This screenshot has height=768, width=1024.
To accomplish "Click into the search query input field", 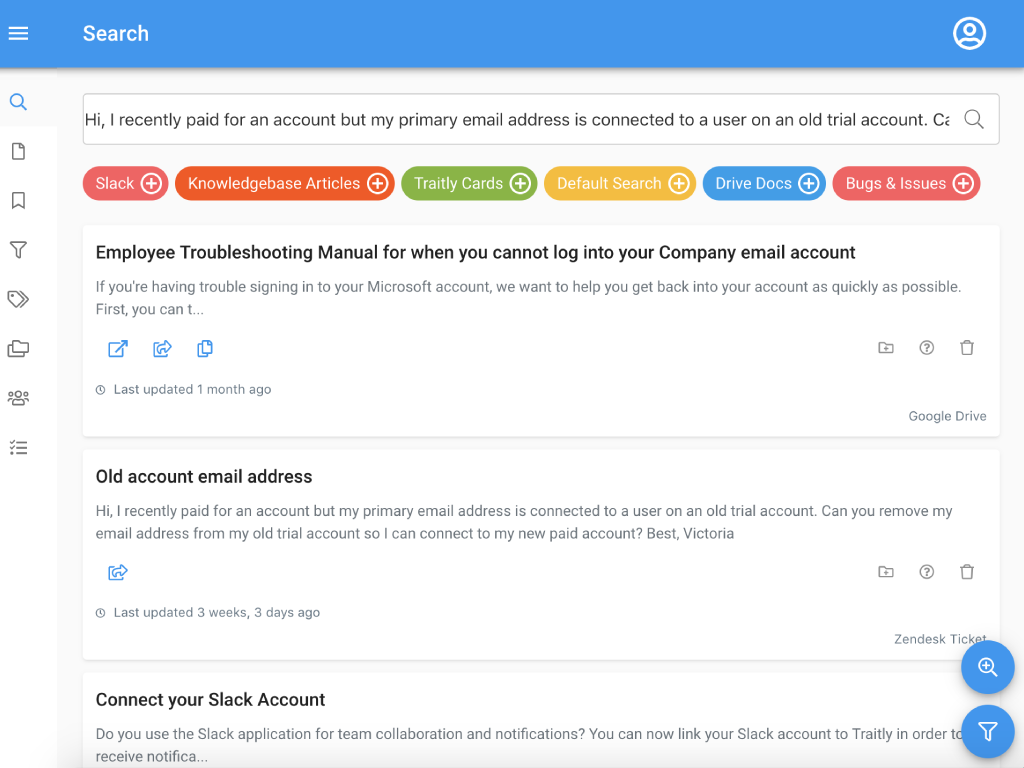I will coord(516,120).
